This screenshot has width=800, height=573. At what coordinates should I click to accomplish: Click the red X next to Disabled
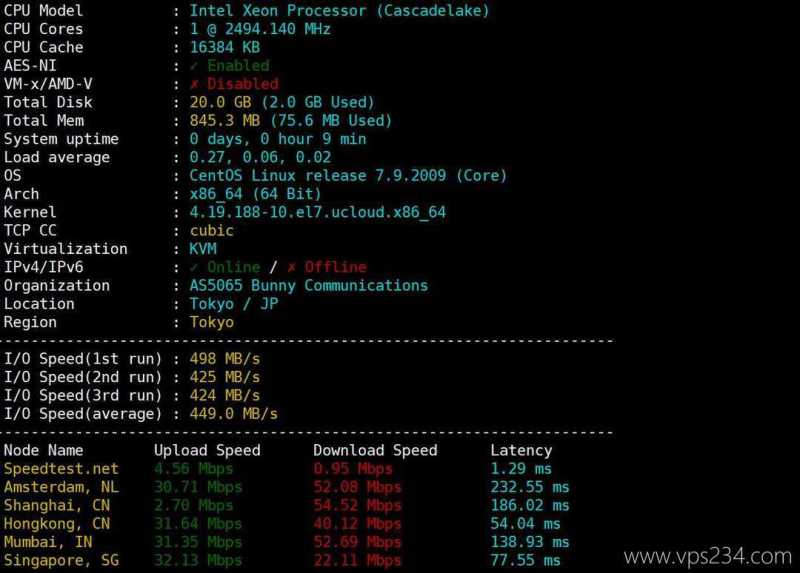click(194, 84)
